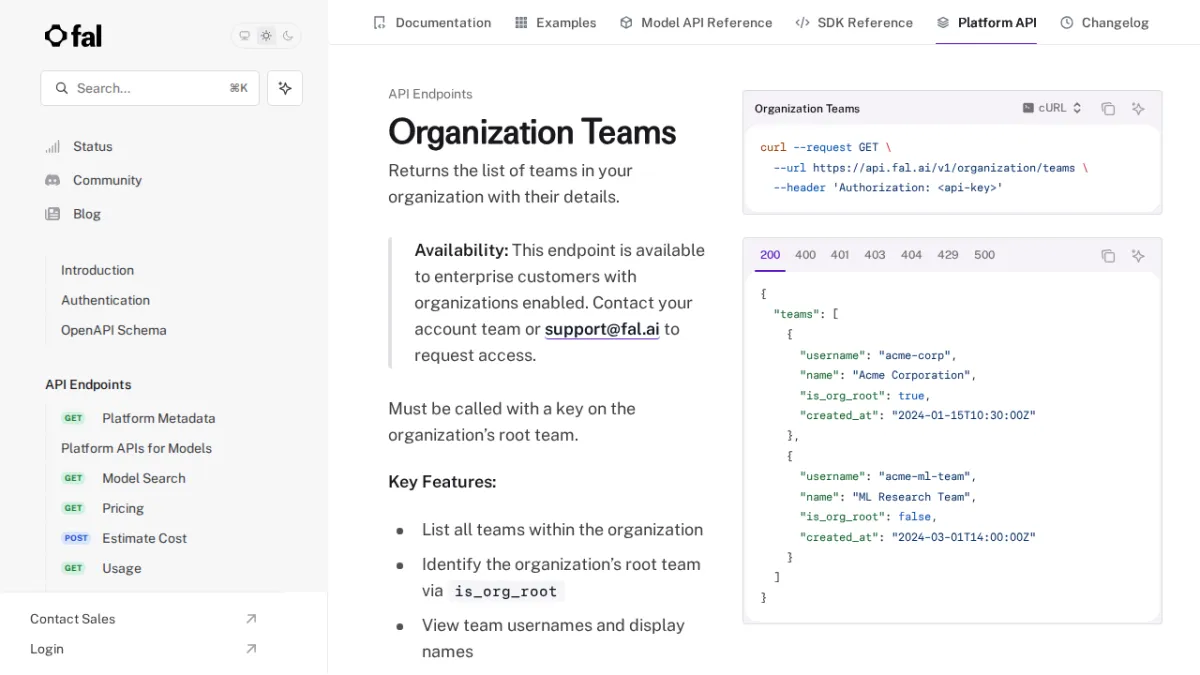Click the fal logo
1200x675 pixels.
tap(73, 36)
